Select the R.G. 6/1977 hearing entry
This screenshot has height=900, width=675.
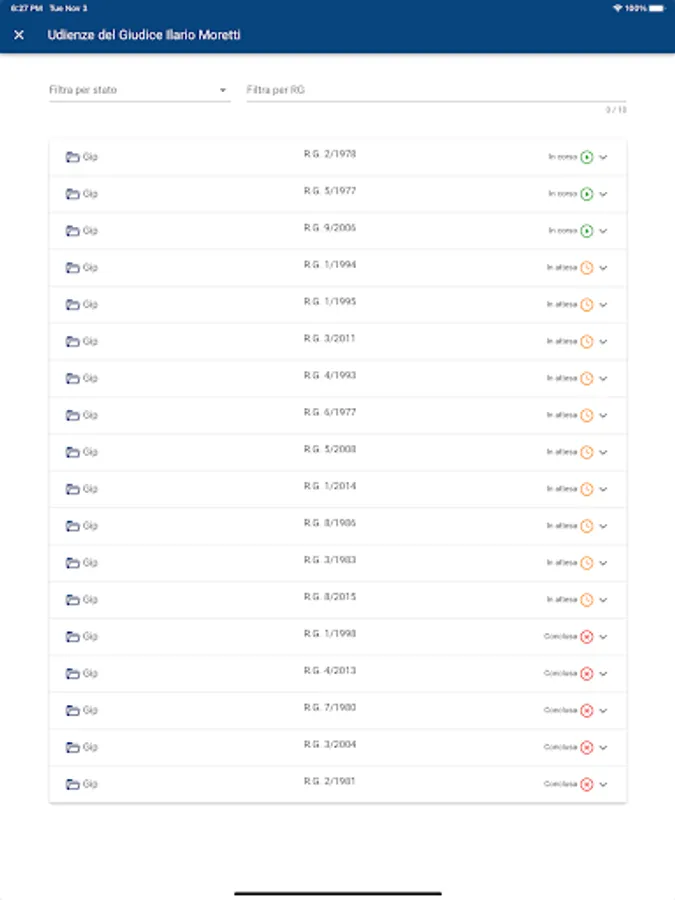click(338, 415)
